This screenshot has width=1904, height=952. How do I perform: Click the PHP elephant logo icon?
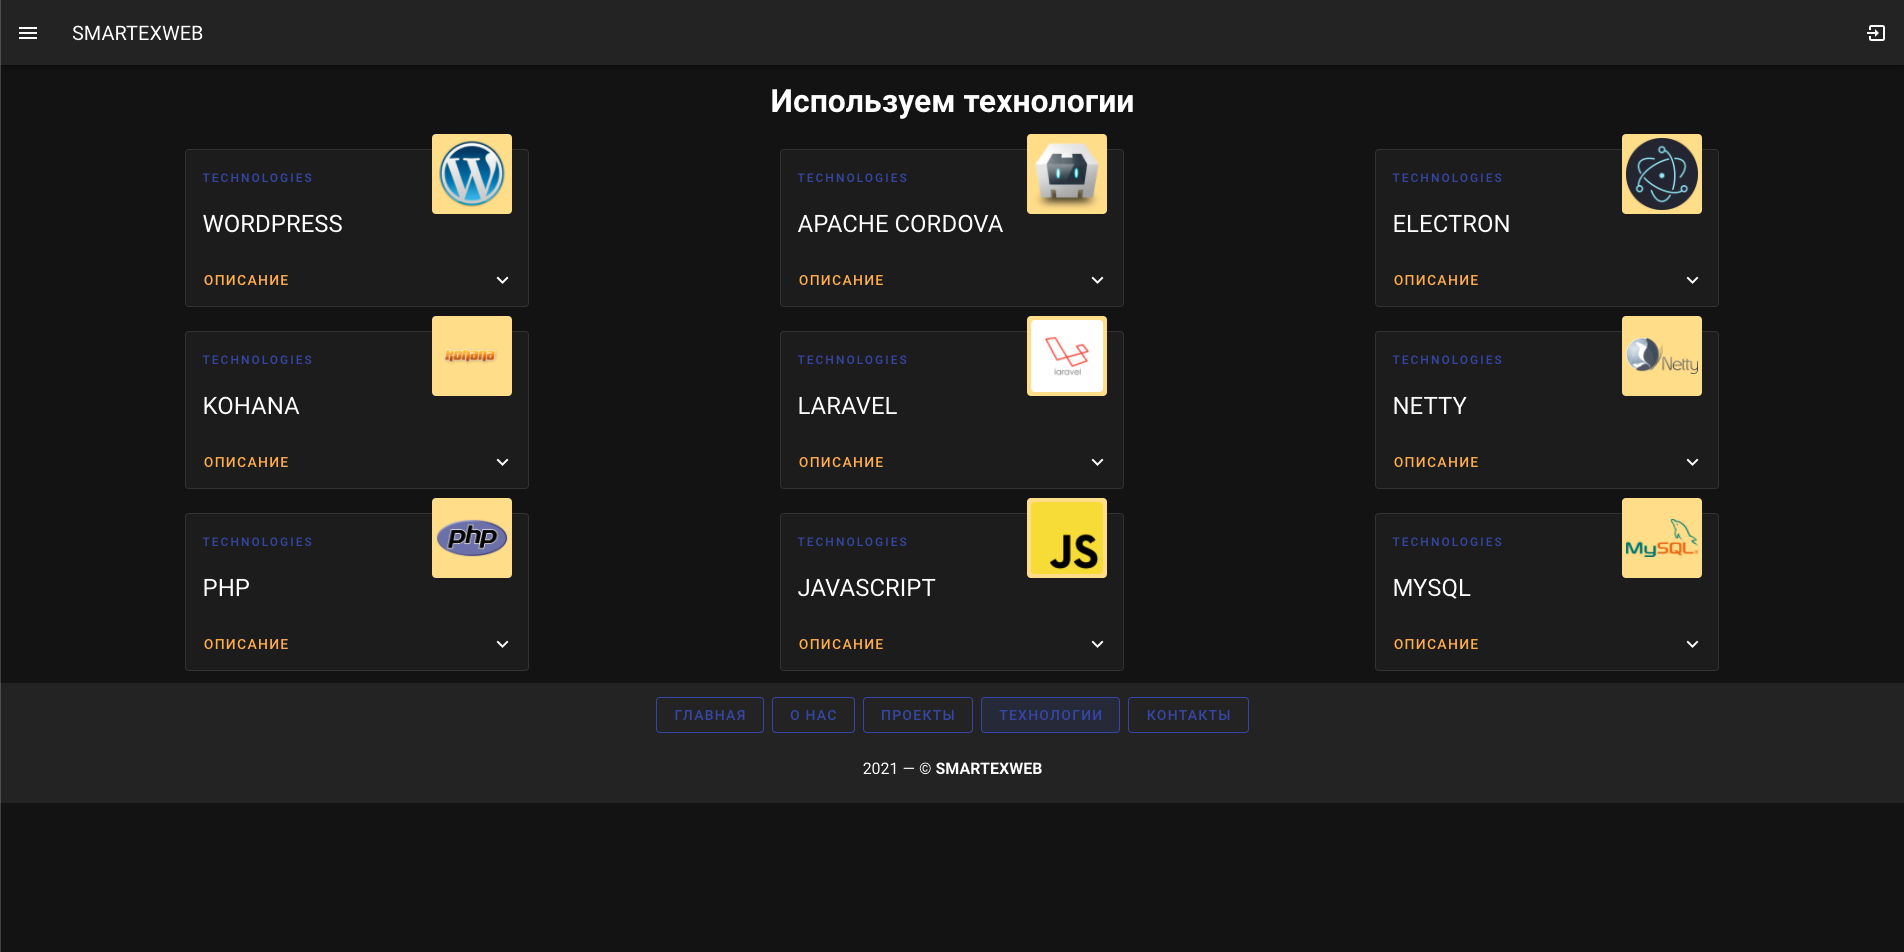[x=471, y=537]
